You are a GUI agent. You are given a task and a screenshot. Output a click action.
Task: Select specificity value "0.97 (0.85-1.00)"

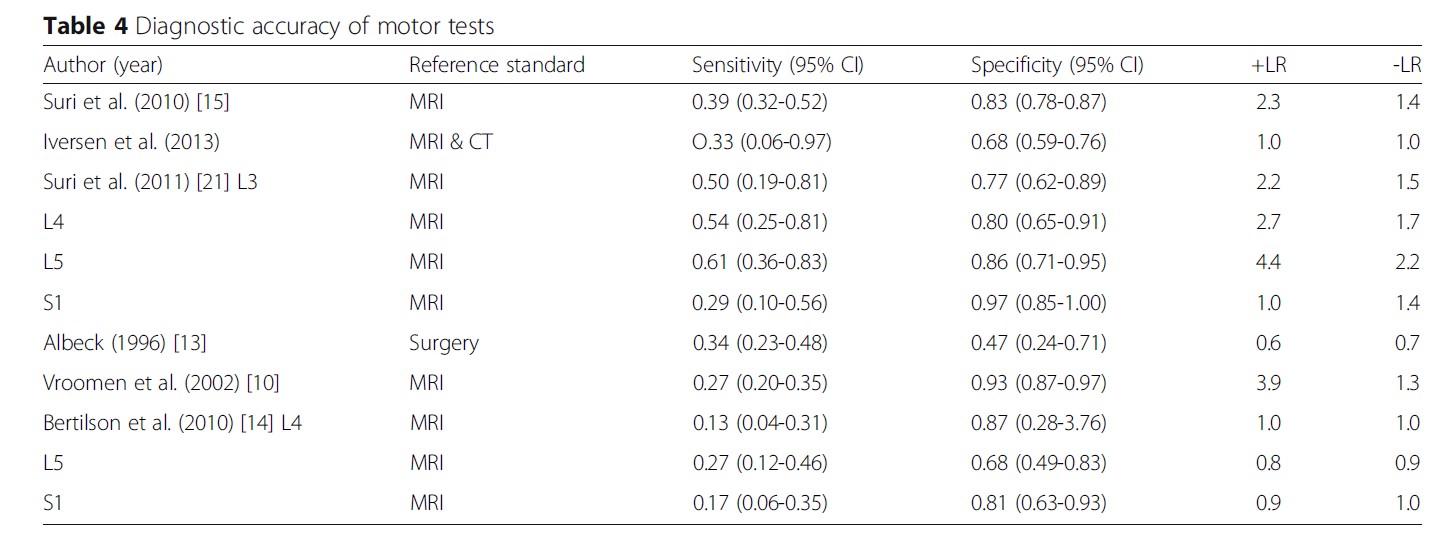(1039, 303)
